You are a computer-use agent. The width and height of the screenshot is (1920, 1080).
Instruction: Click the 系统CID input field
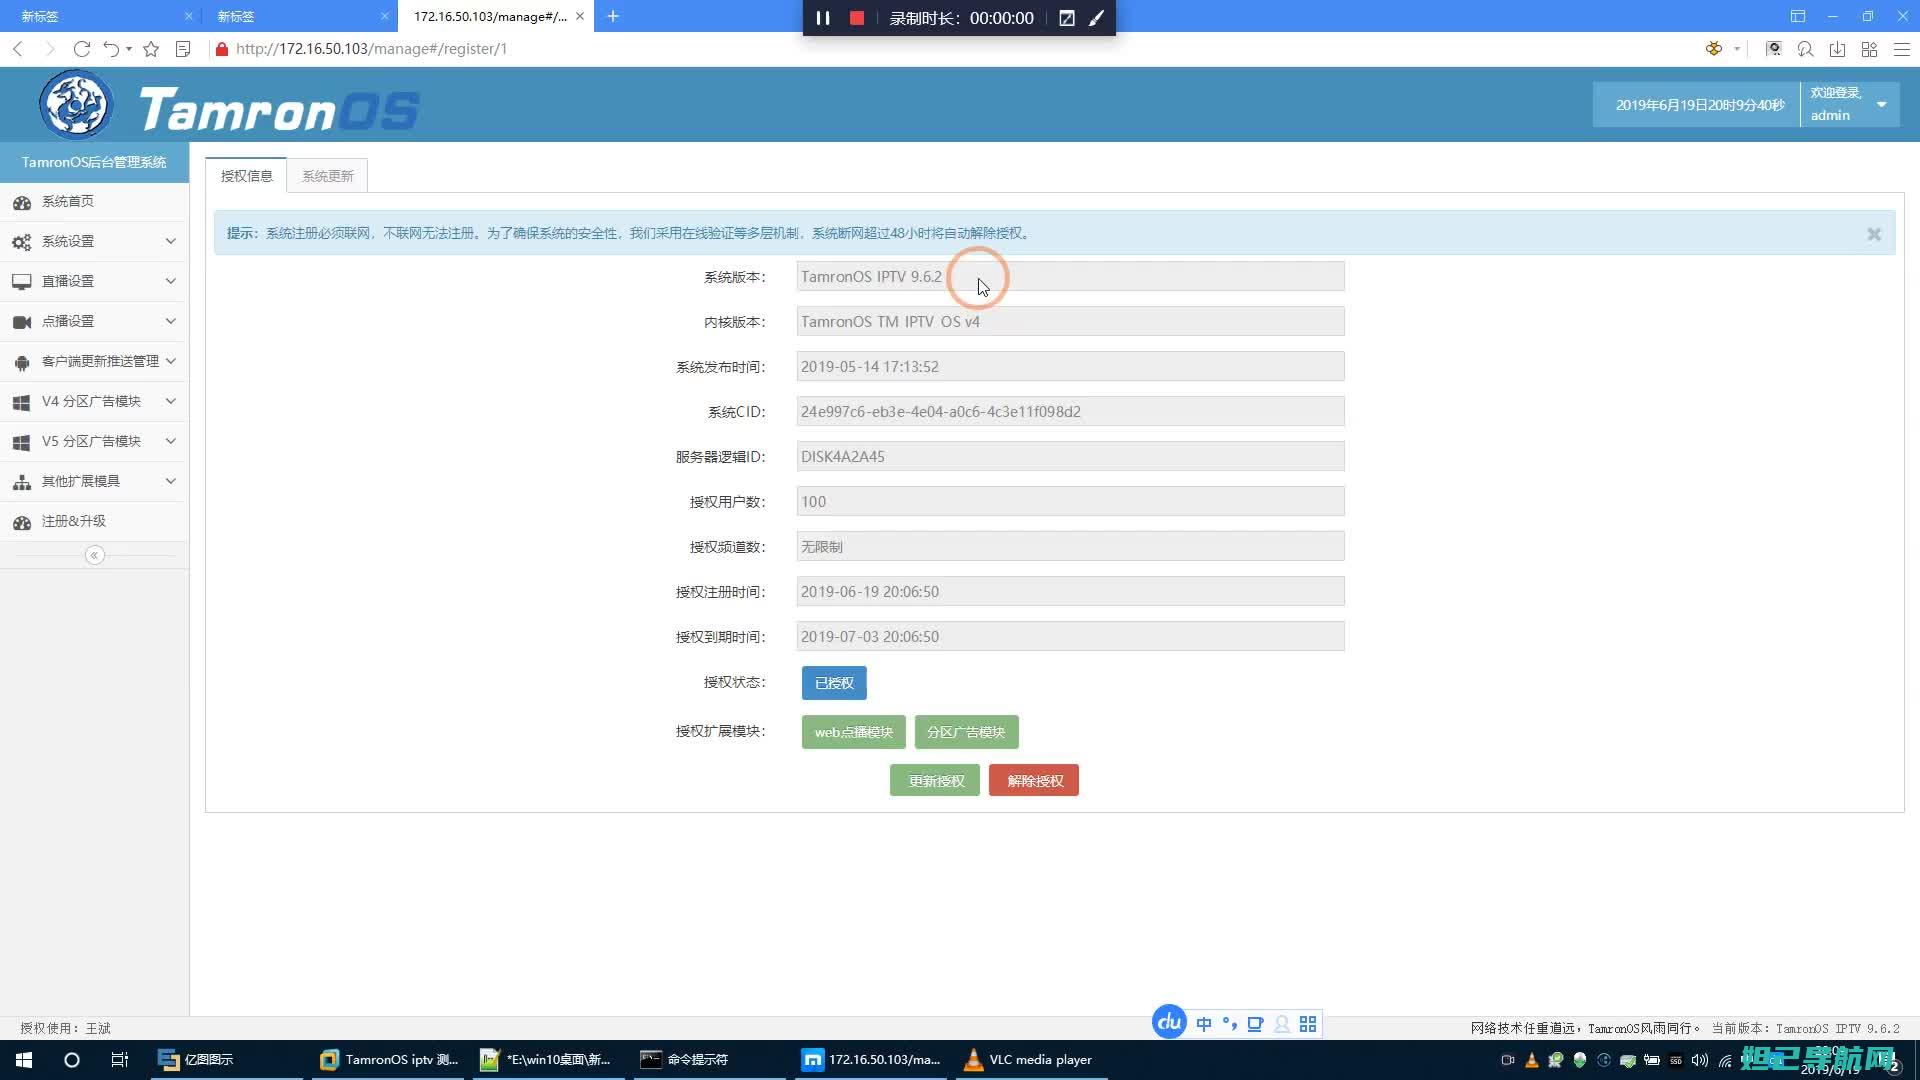pos(1069,411)
